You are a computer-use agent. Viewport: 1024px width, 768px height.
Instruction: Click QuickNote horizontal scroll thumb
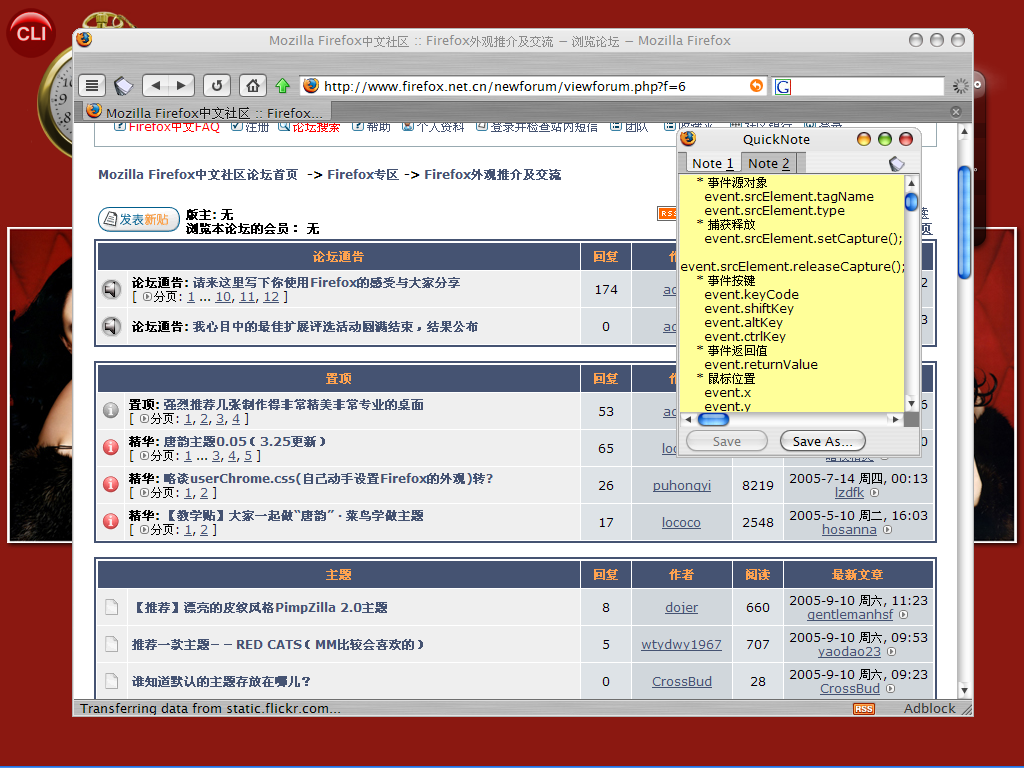(713, 419)
